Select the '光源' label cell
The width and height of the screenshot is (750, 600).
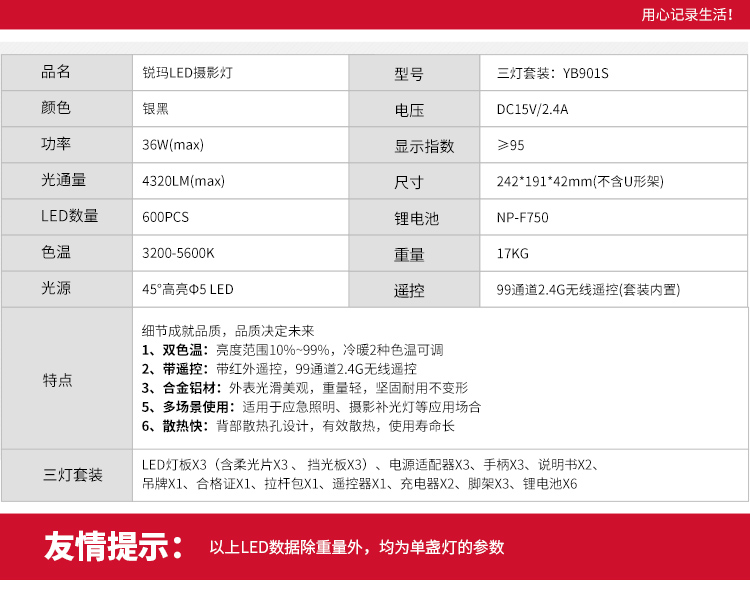pyautogui.click(x=67, y=289)
